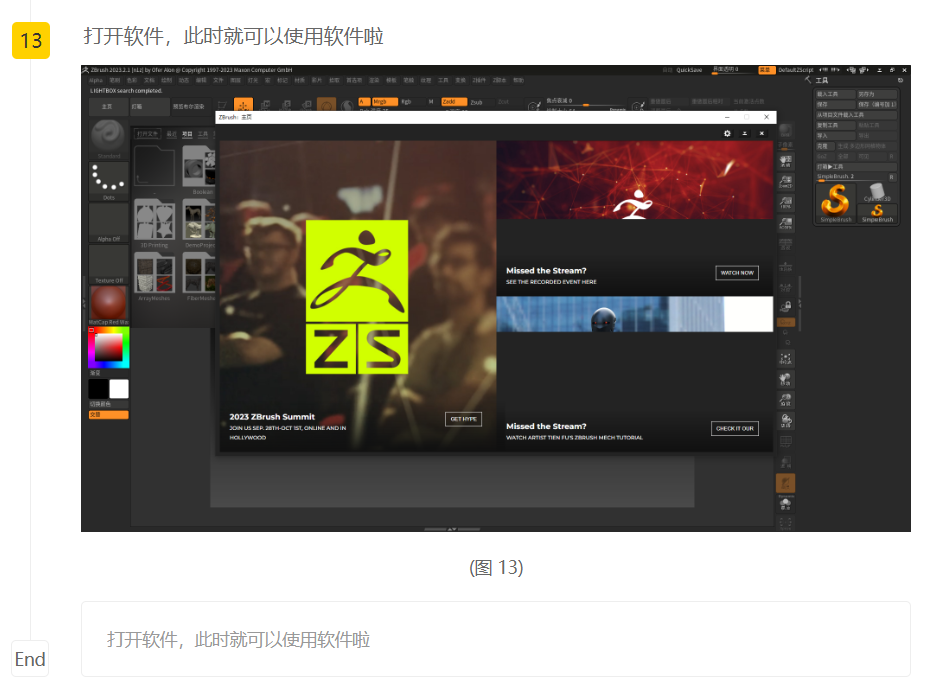Pick a color in the color picker square

[107, 347]
